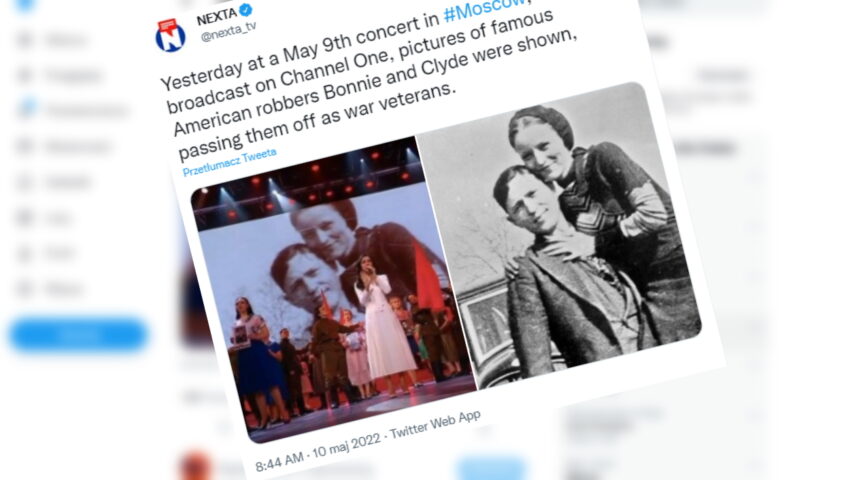The image size is (850, 480).
Task: Open the blurred Profile sidebar item
Action: tap(46, 253)
